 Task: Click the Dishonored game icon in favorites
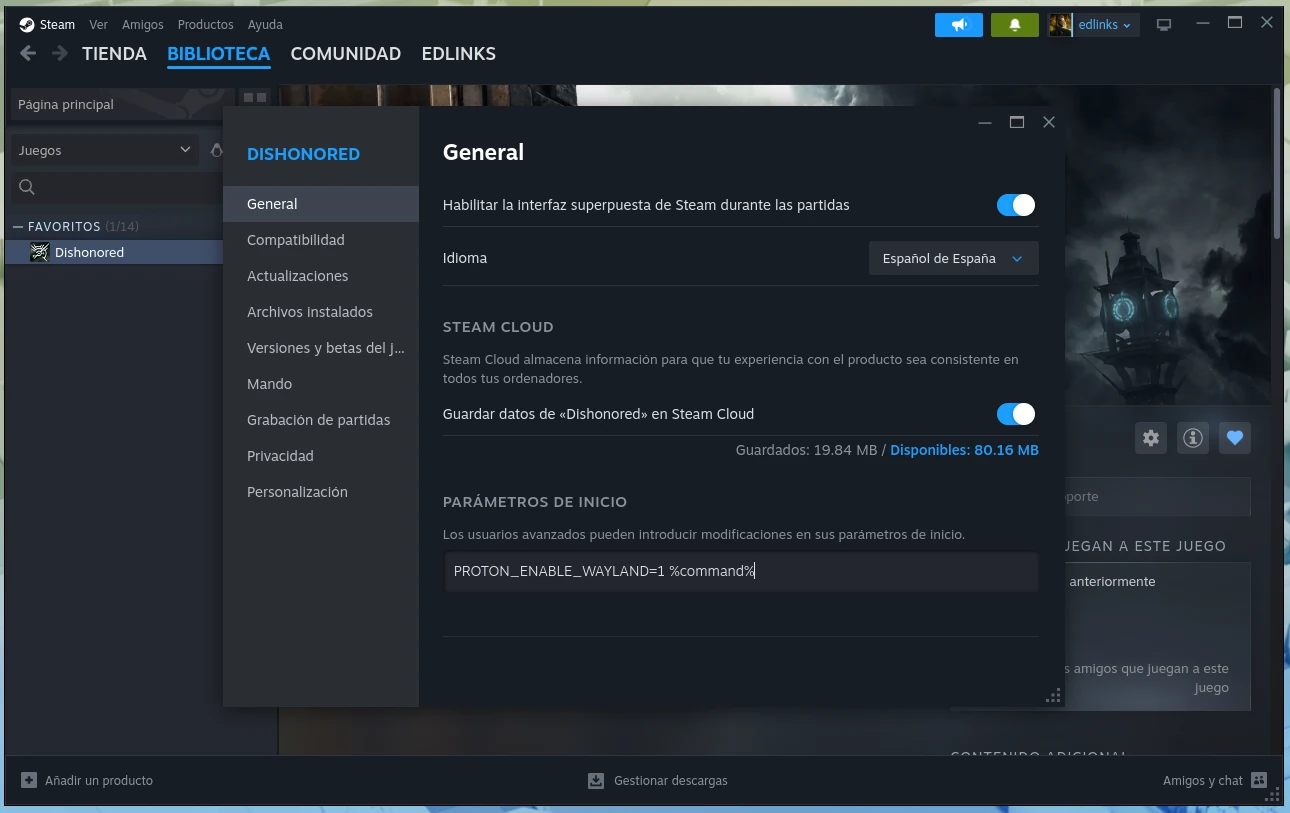point(39,252)
